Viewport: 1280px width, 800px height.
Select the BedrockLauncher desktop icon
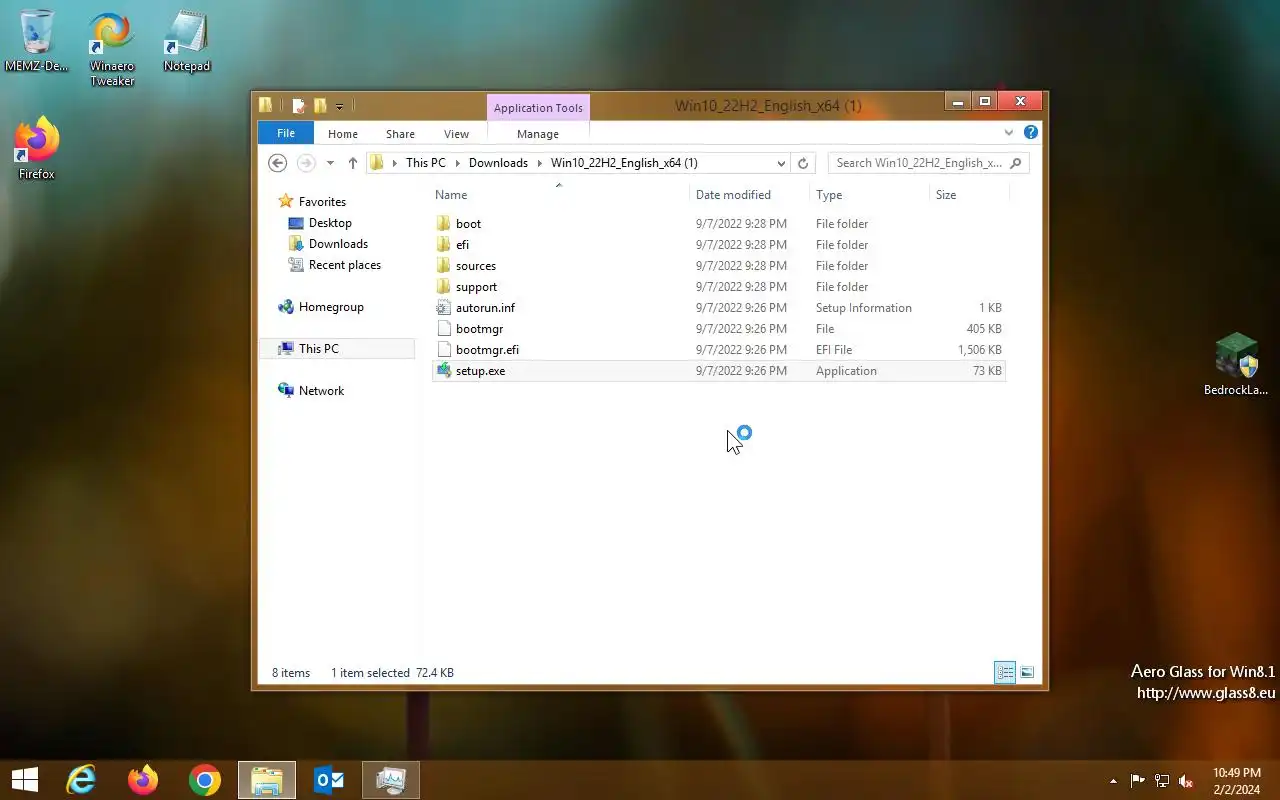[x=1236, y=364]
